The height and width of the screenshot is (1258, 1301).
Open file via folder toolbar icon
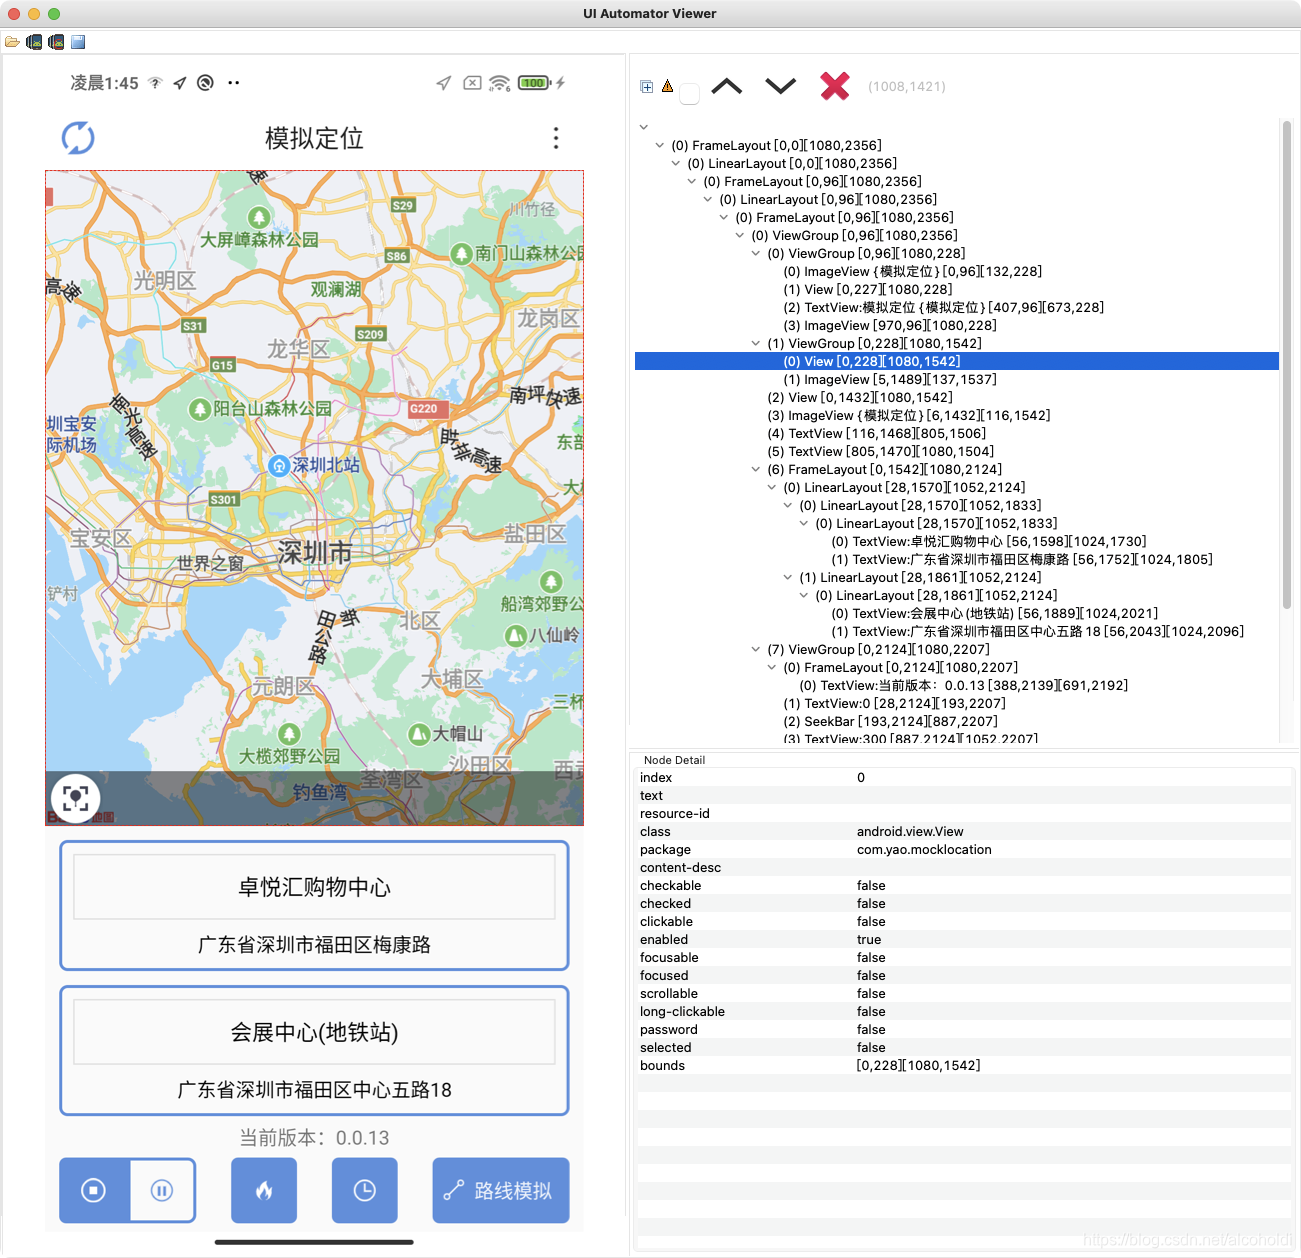[x=12, y=42]
